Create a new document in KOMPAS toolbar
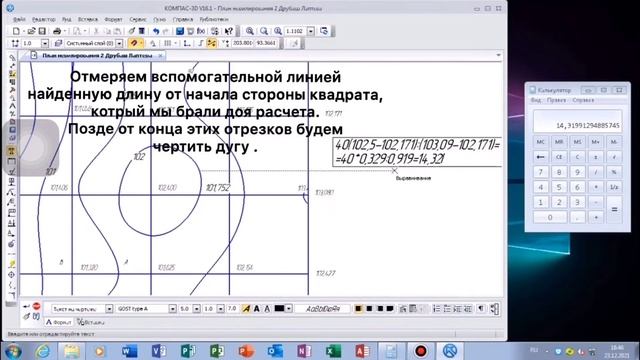The height and width of the screenshot is (360, 640). click(x=16, y=31)
